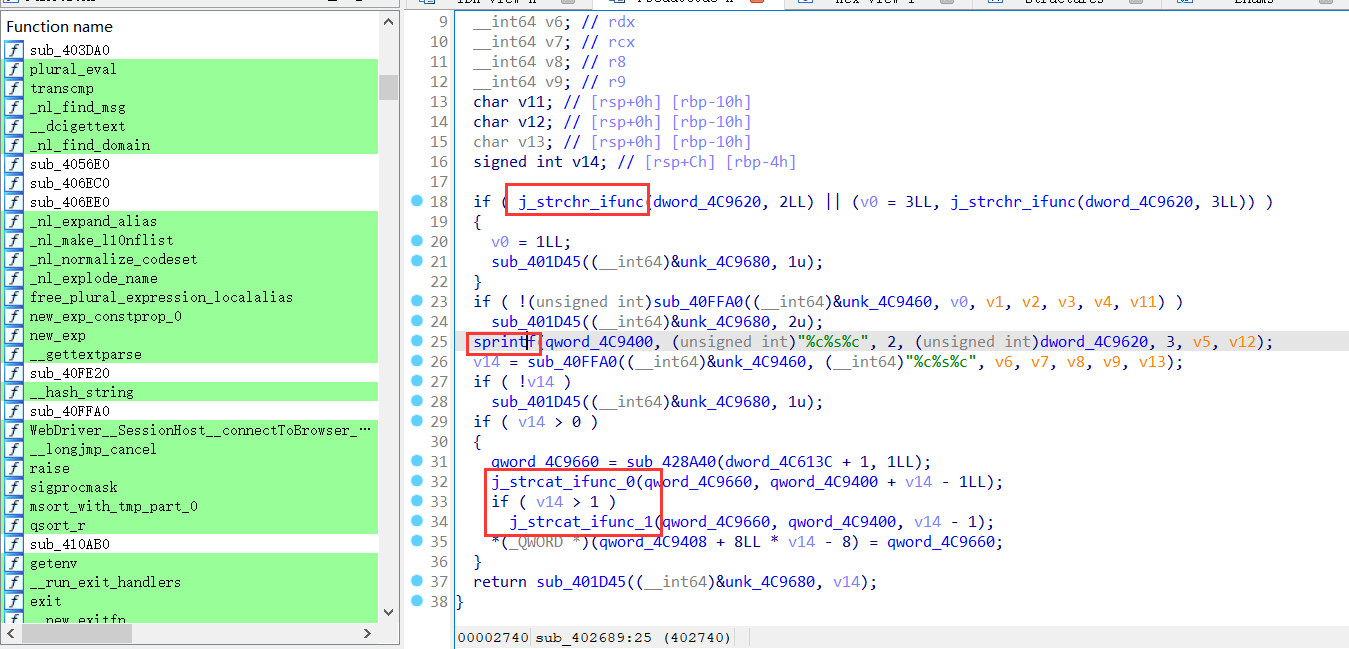1349x649 pixels.
Task: Click function icon beside qsort_r
Action: [14, 525]
